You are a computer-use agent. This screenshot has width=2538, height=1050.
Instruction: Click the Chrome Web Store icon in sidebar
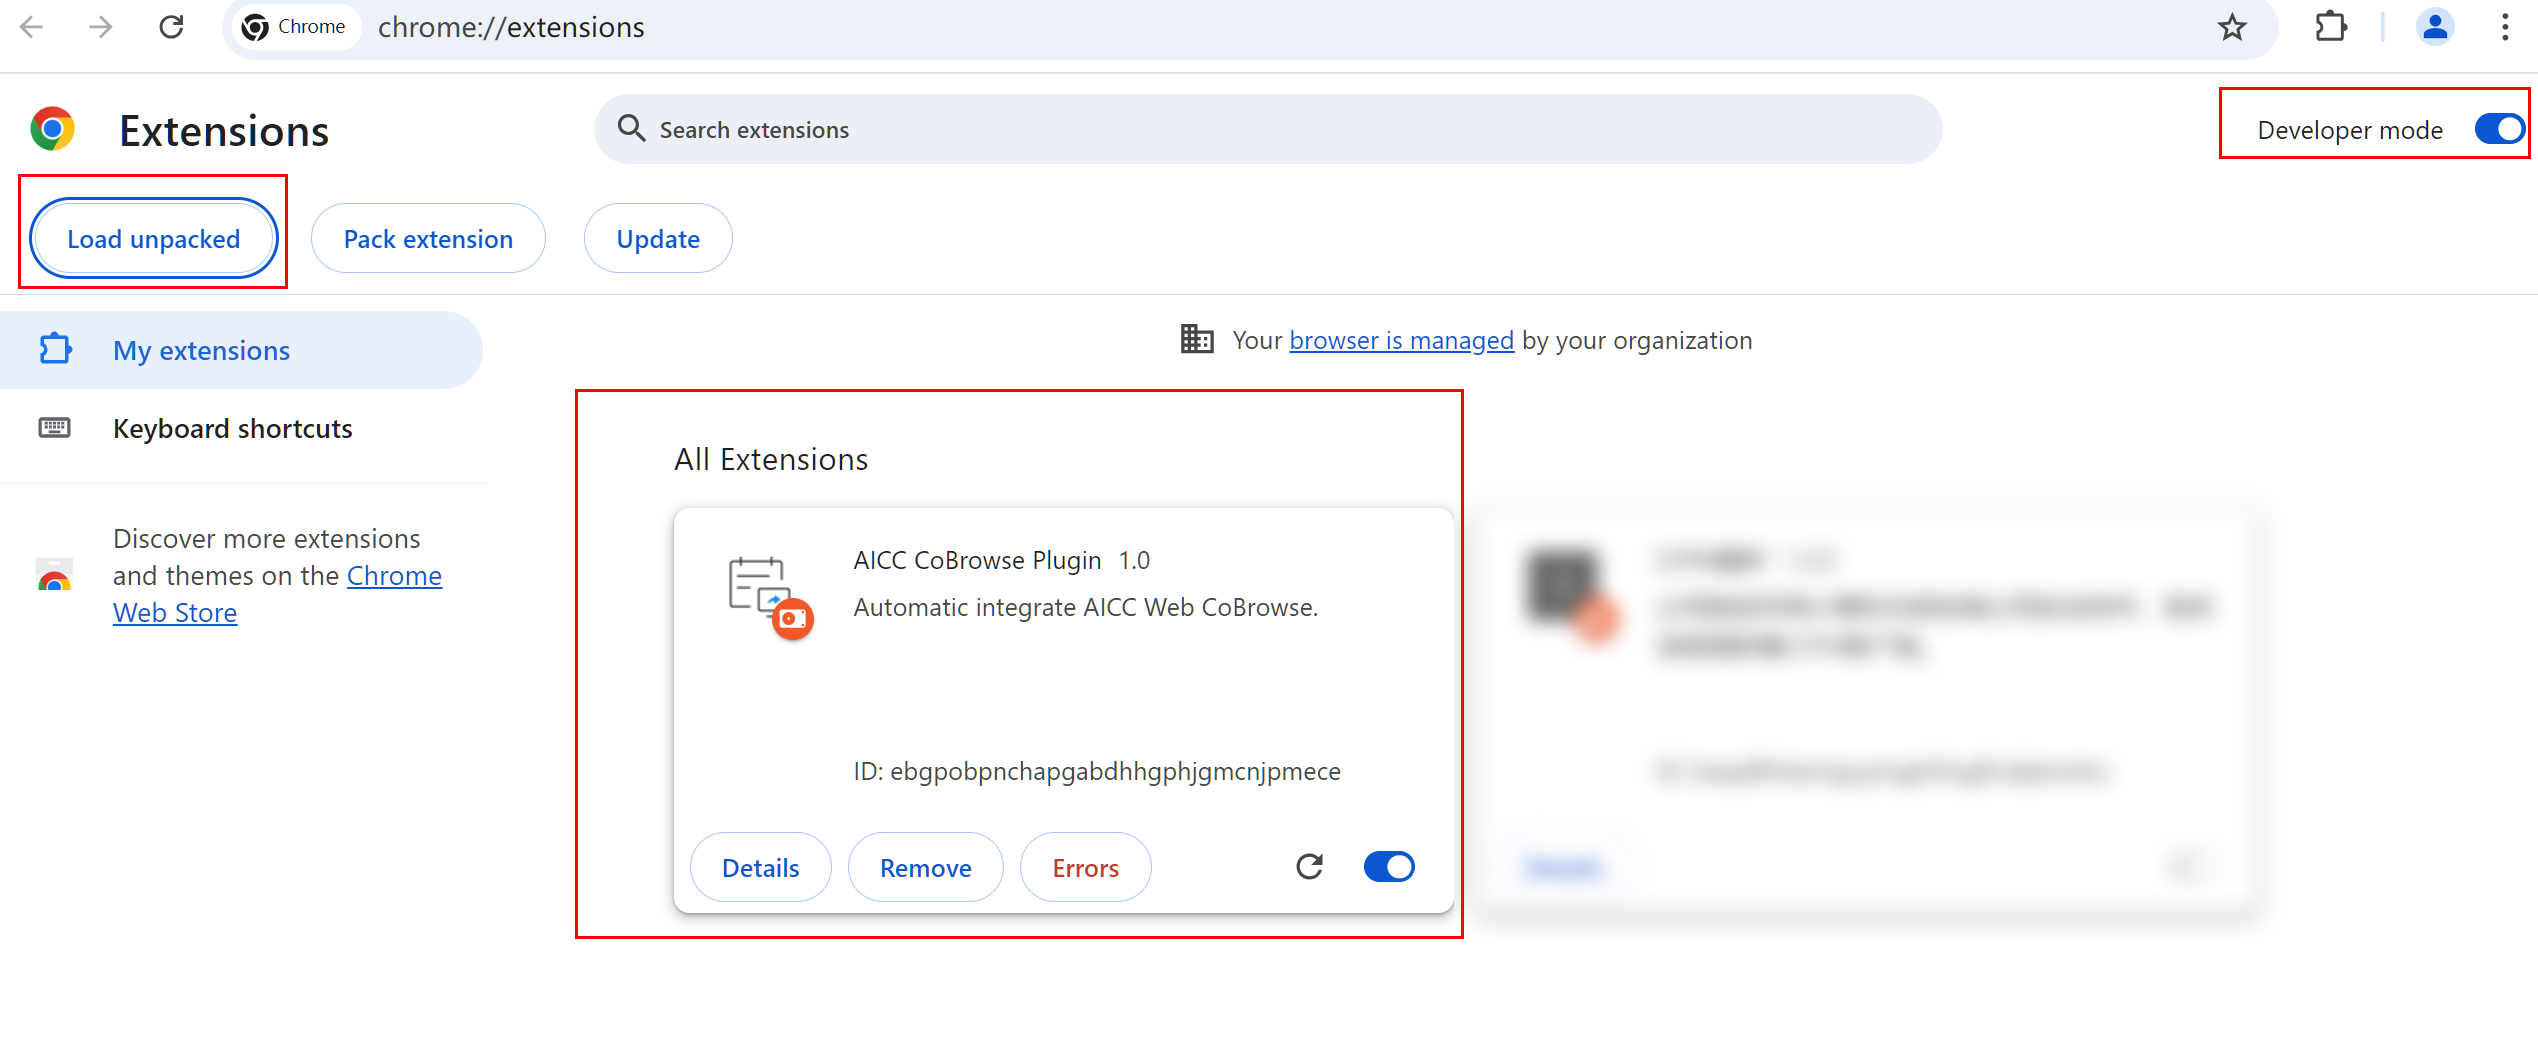tap(54, 575)
